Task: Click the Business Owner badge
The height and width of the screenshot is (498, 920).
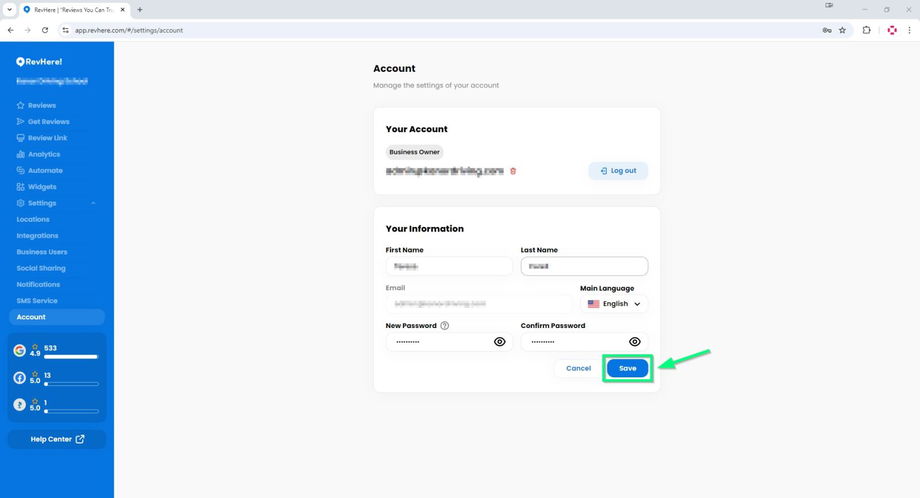Action: pos(414,152)
